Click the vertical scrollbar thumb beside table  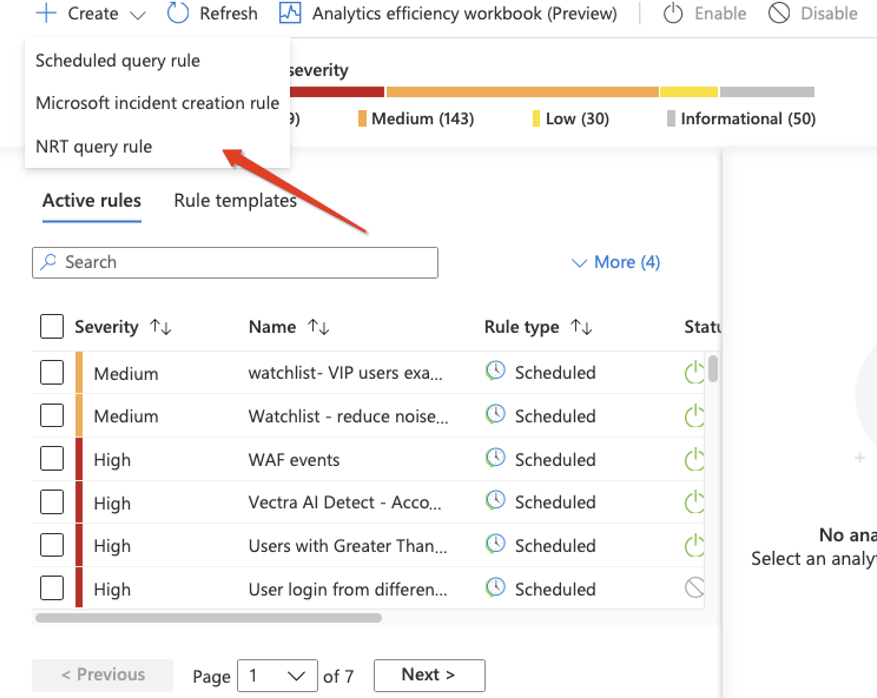pyautogui.click(x=713, y=369)
